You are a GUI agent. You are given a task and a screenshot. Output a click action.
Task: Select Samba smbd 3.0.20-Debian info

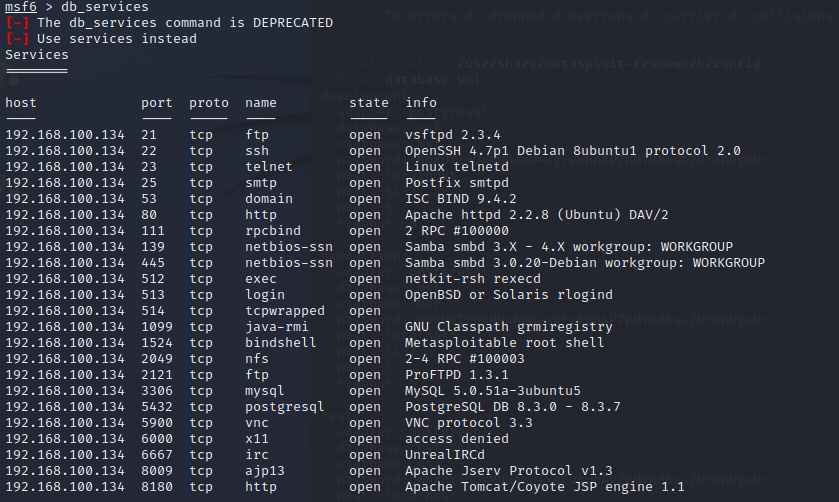click(585, 263)
